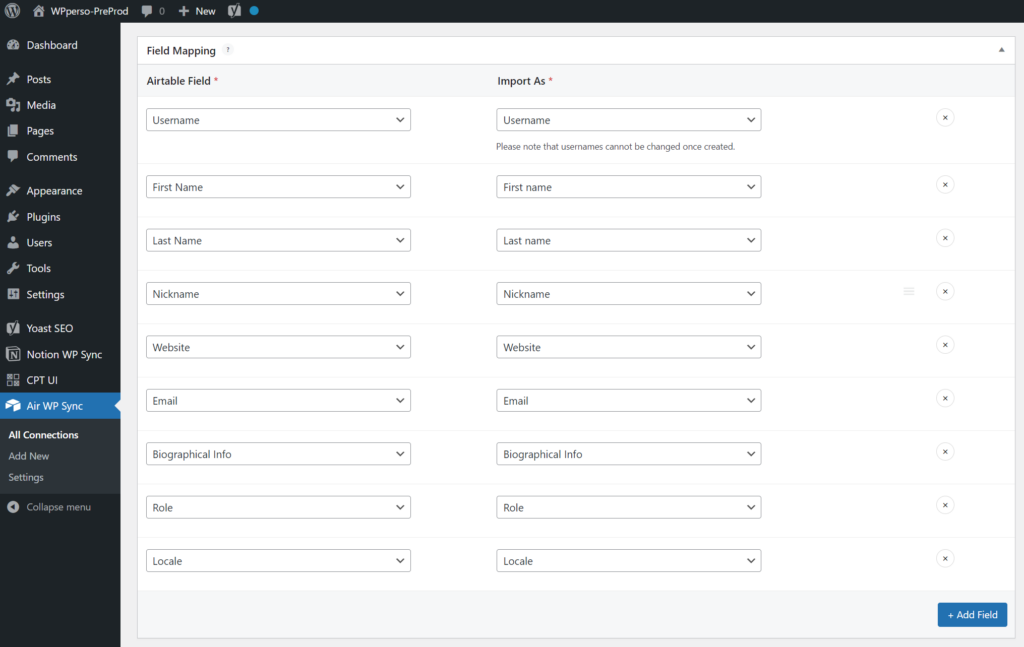
Task: Visit the WPperso-PreProd site home
Action: 80,11
